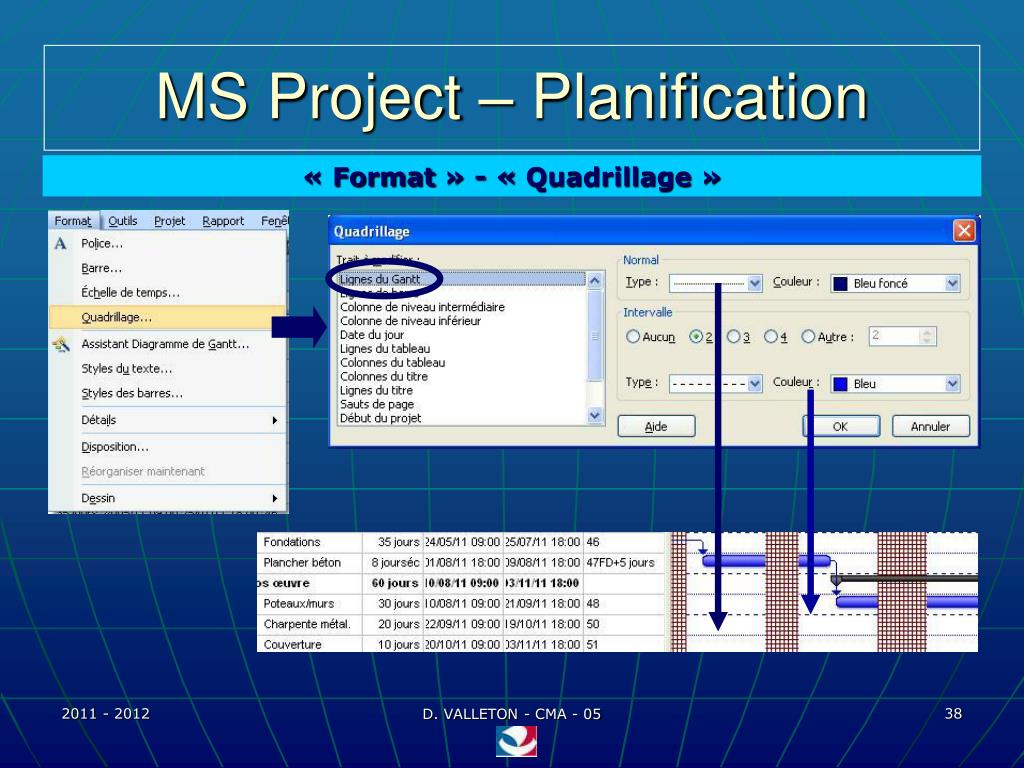Click the Plancher béton Gantt bar
This screenshot has width=1024, height=768.
click(765, 560)
